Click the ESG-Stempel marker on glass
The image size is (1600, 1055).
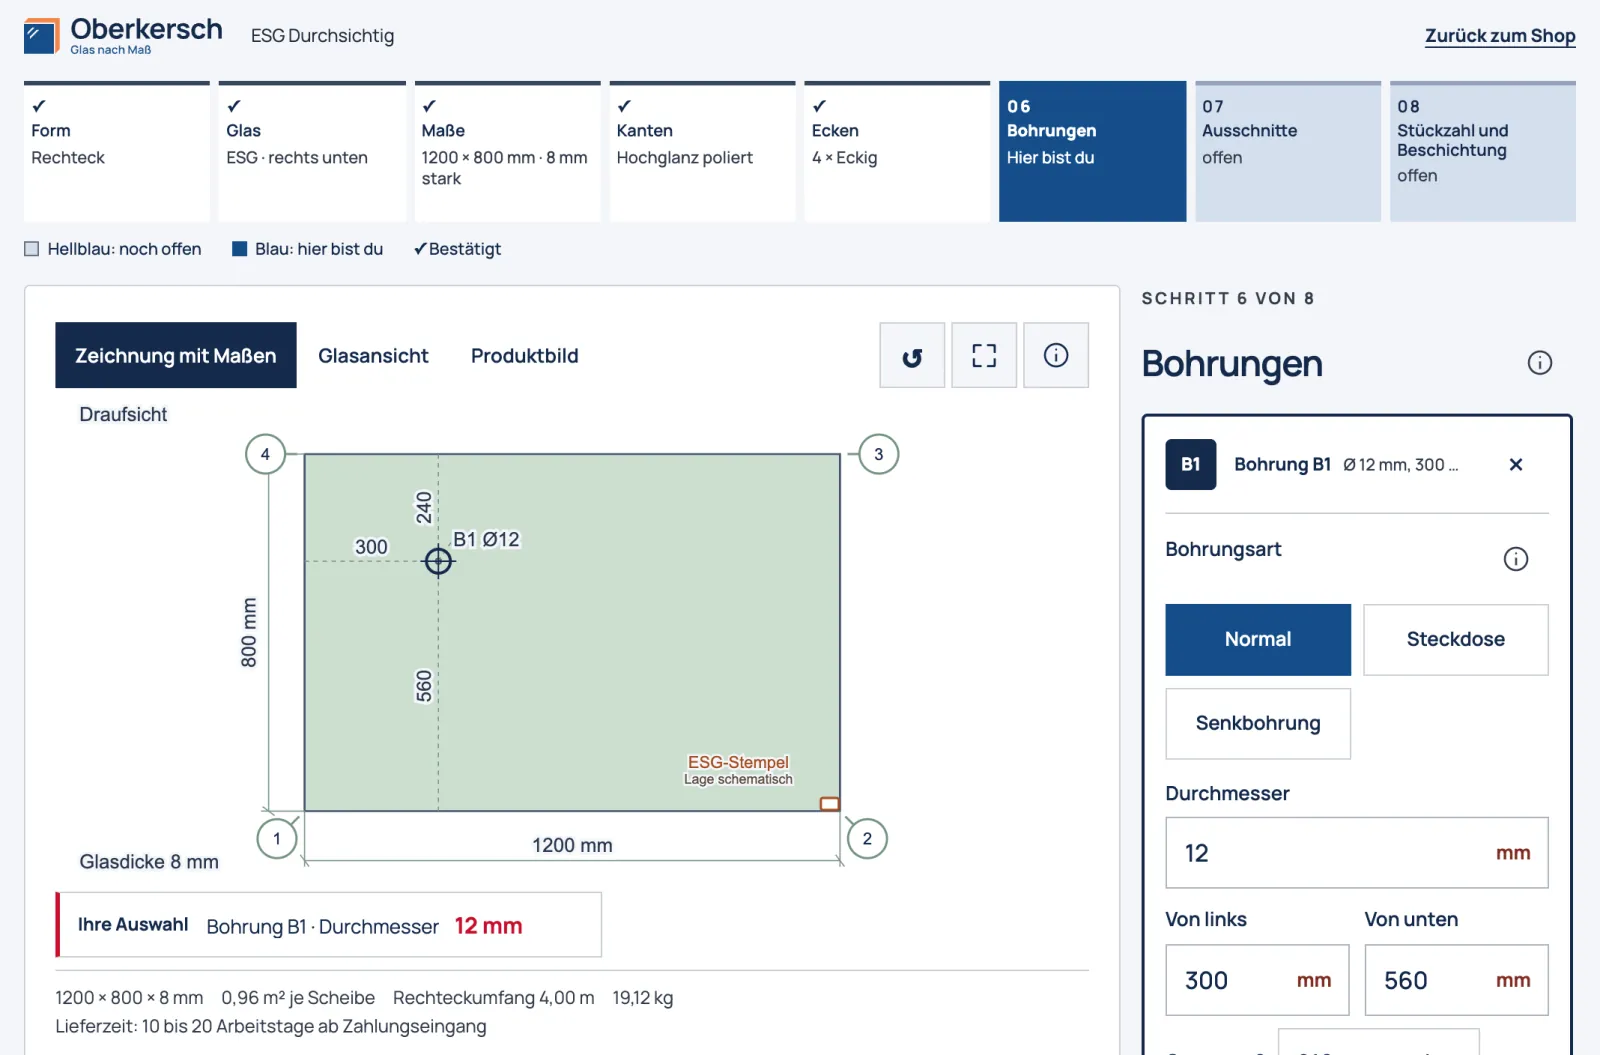(830, 804)
